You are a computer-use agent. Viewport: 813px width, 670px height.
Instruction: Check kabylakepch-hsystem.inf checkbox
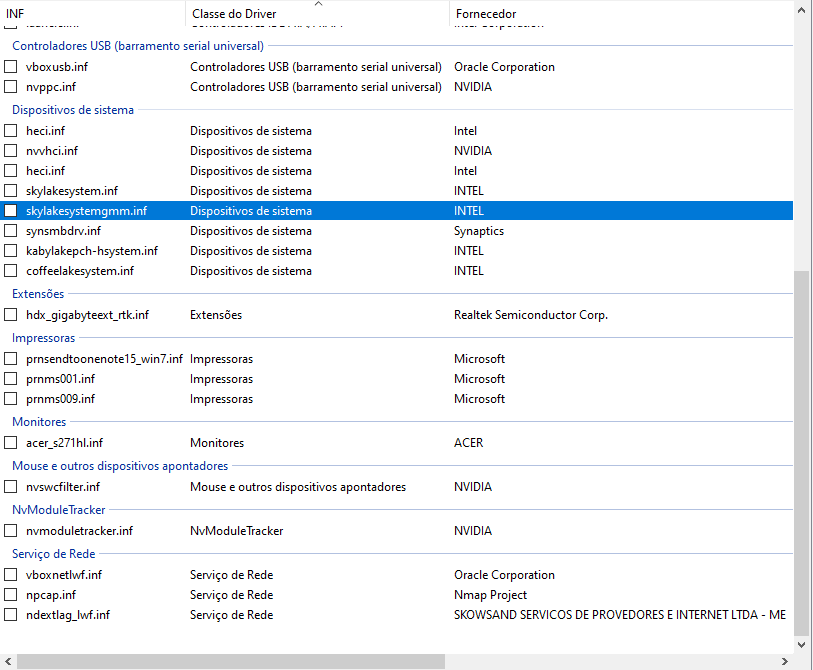(10, 251)
